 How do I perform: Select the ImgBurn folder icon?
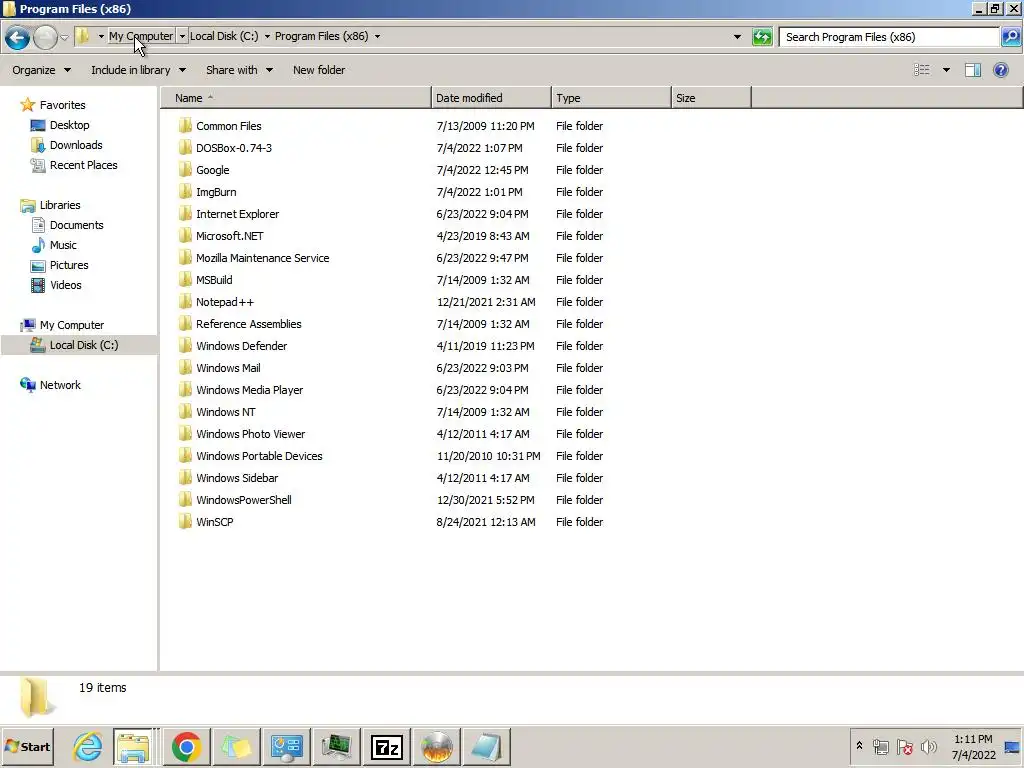[185, 192]
